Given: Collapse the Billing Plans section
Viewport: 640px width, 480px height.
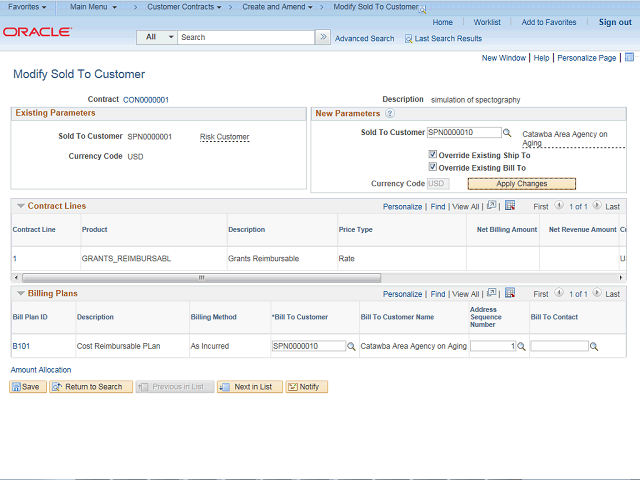Looking at the screenshot, I should [x=21, y=293].
